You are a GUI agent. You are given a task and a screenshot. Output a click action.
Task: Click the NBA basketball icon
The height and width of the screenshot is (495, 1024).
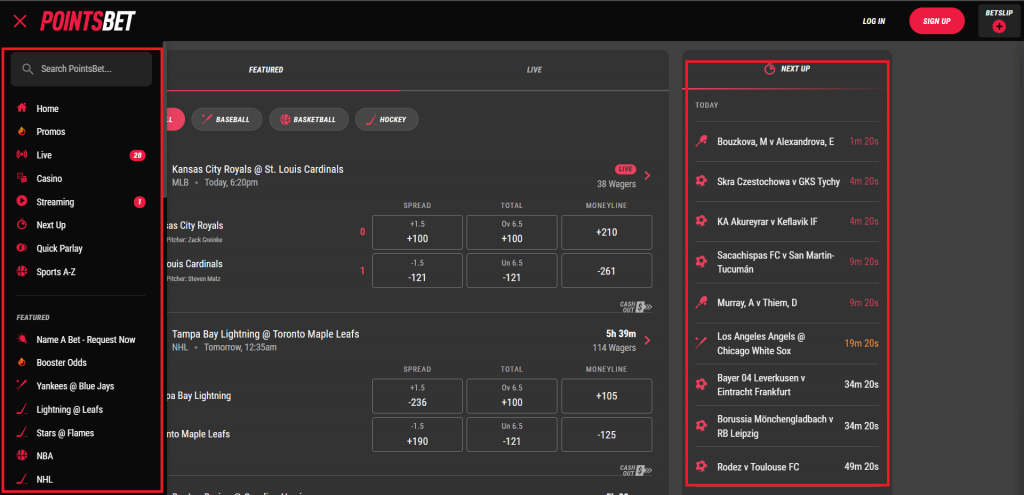22,456
